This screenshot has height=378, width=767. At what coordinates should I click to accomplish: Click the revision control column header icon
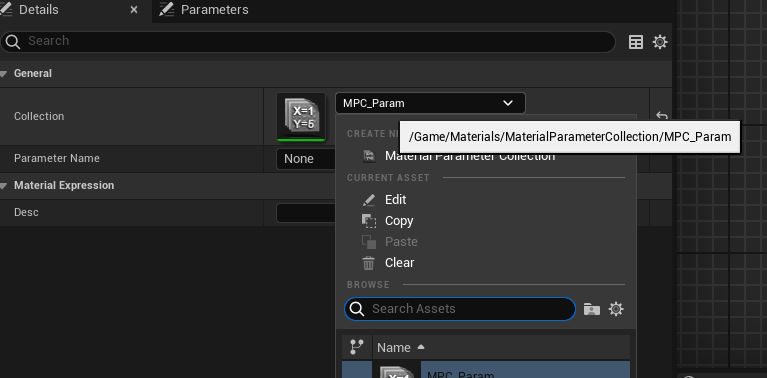pyautogui.click(x=357, y=347)
